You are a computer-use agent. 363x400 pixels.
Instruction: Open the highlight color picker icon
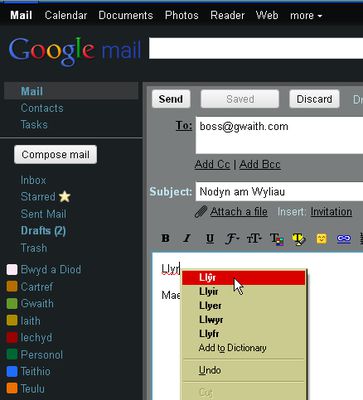point(299,239)
